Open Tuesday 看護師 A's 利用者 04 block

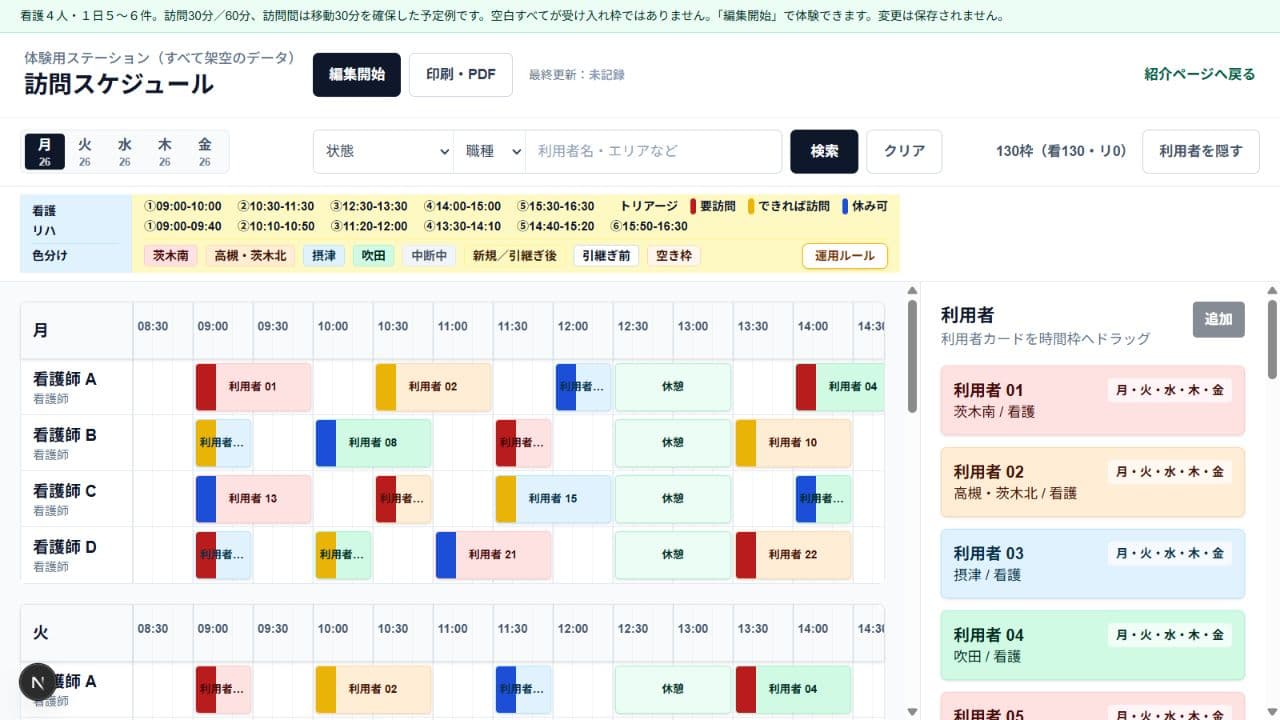point(793,690)
